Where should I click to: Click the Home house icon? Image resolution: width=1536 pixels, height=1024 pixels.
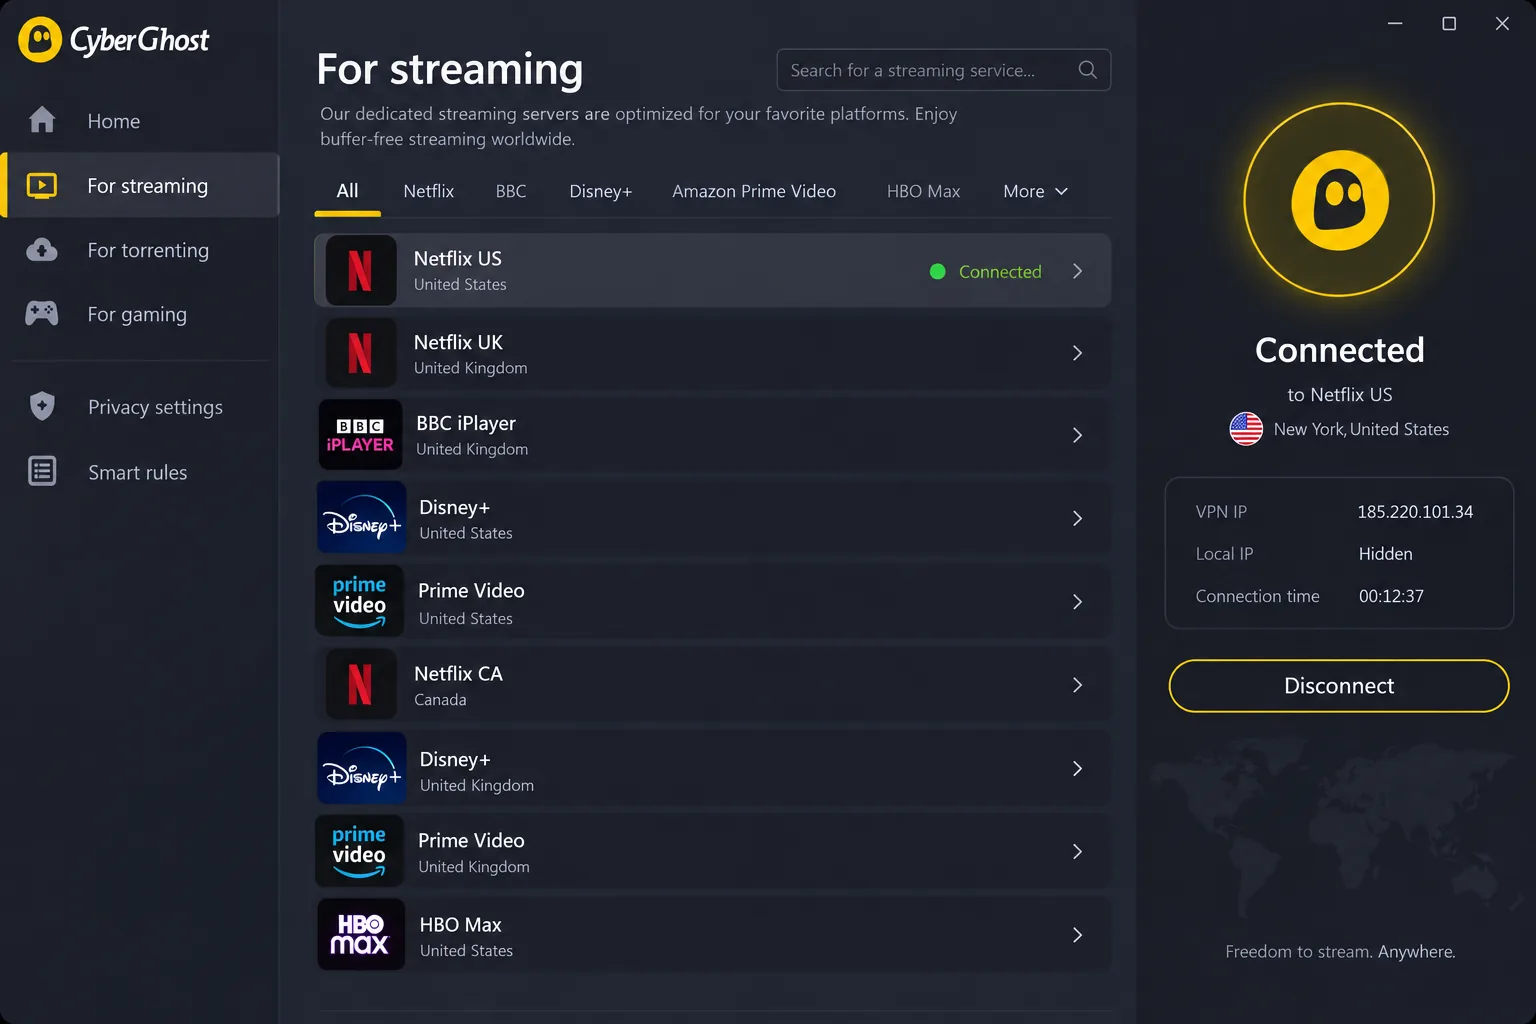pos(42,120)
